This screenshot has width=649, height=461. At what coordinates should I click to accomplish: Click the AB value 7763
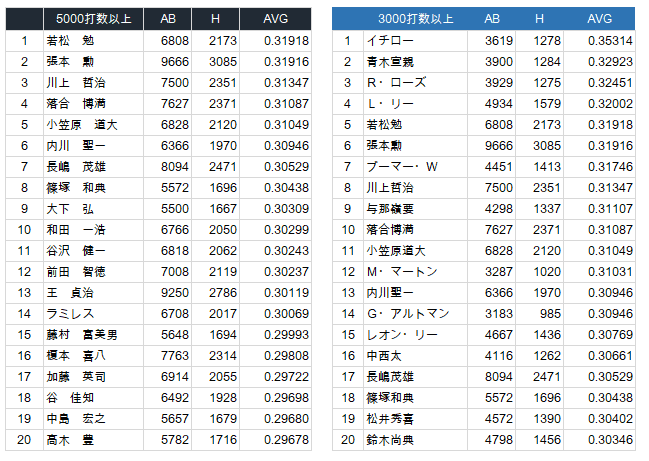pos(175,356)
